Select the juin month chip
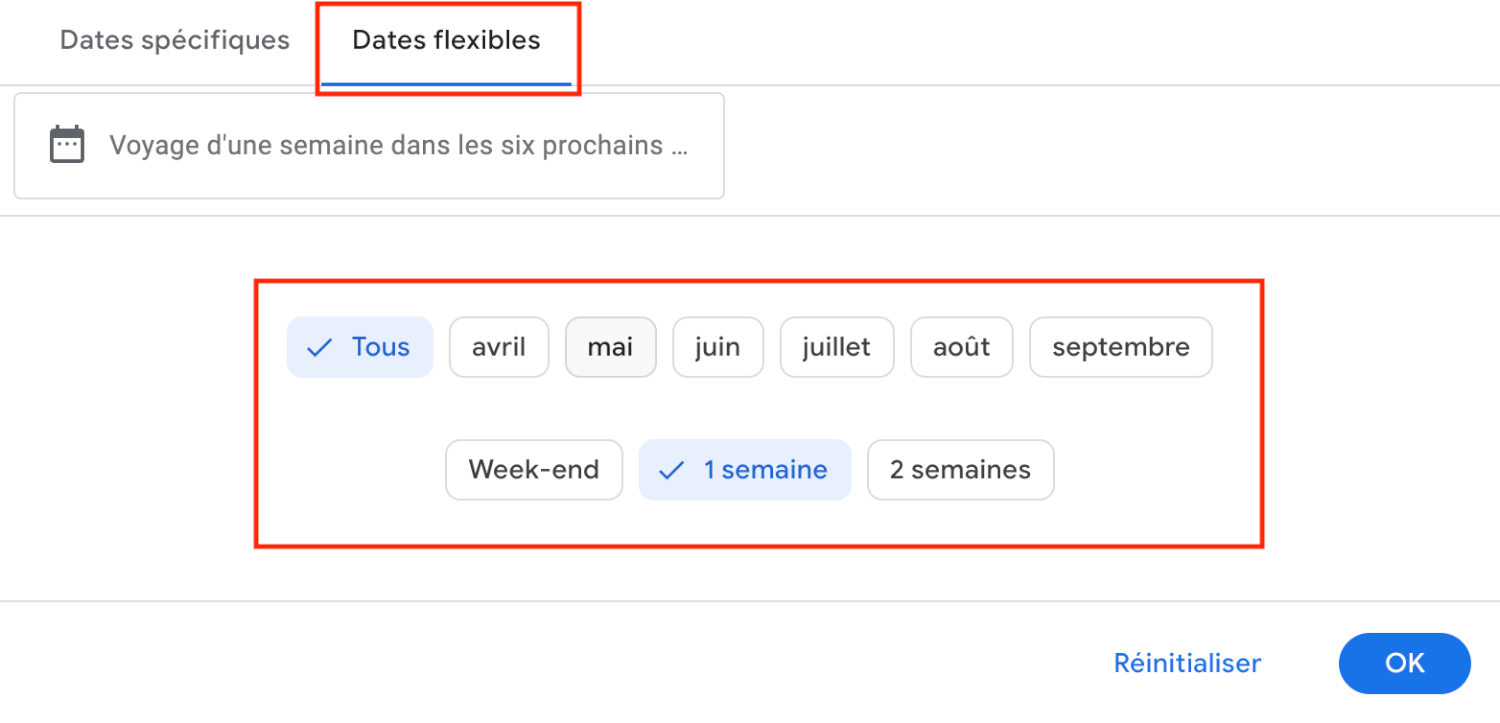This screenshot has height=723, width=1500. click(x=718, y=347)
